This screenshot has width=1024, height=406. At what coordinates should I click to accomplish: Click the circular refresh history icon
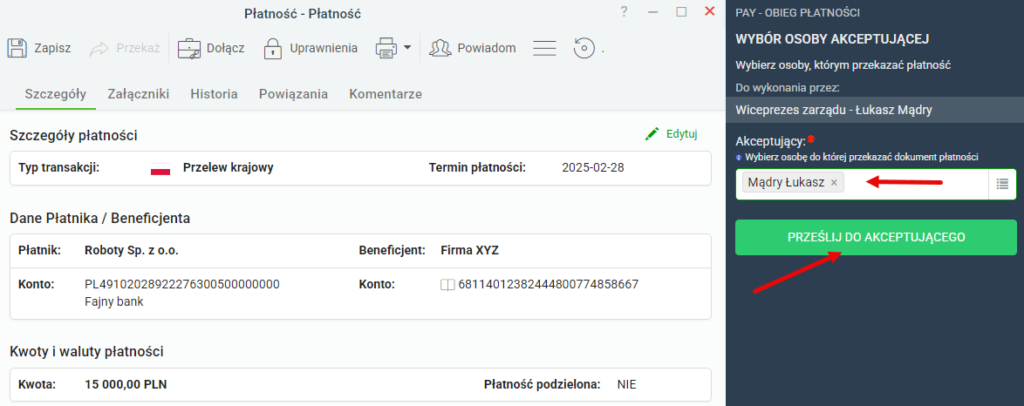point(584,48)
